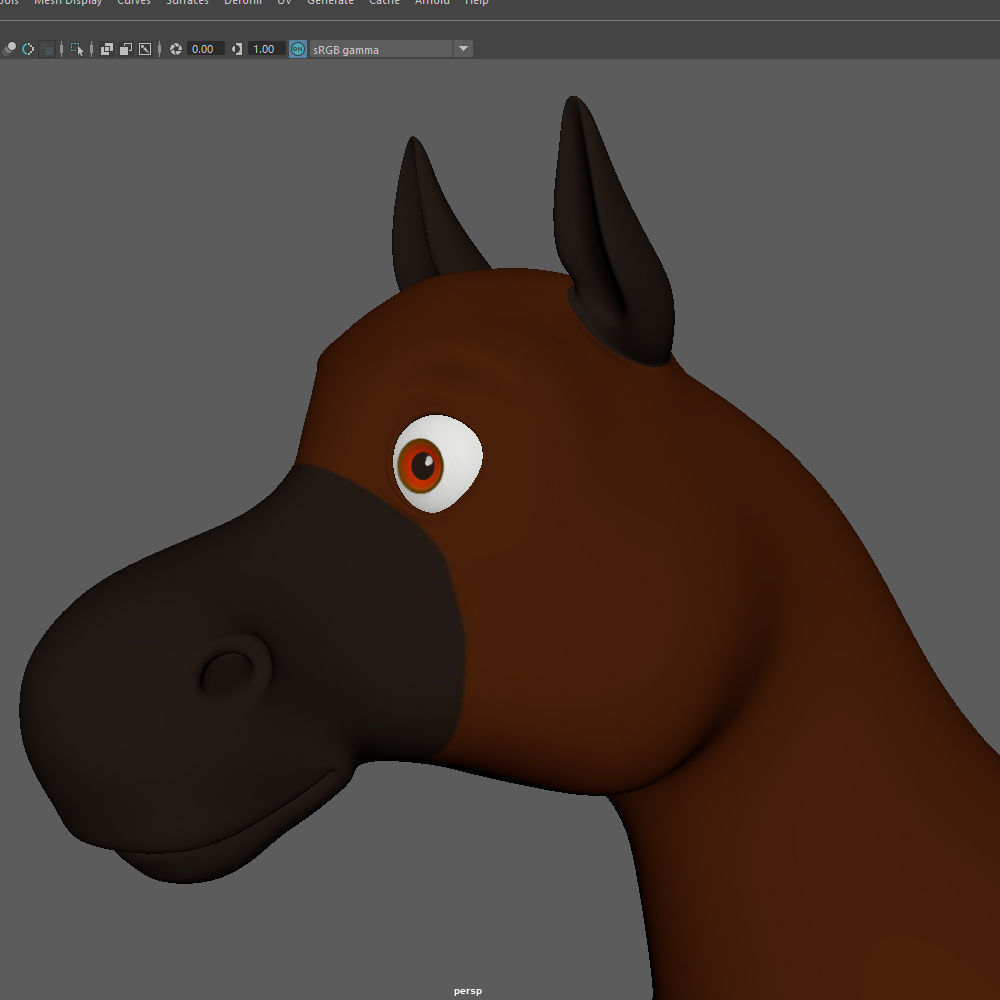Open the Surfaces menu

coord(188,3)
